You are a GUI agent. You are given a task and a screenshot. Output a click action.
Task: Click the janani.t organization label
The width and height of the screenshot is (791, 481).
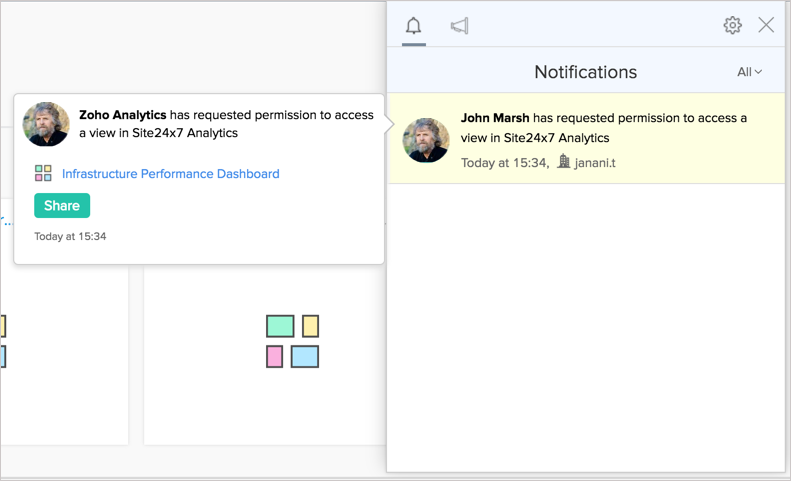[595, 163]
